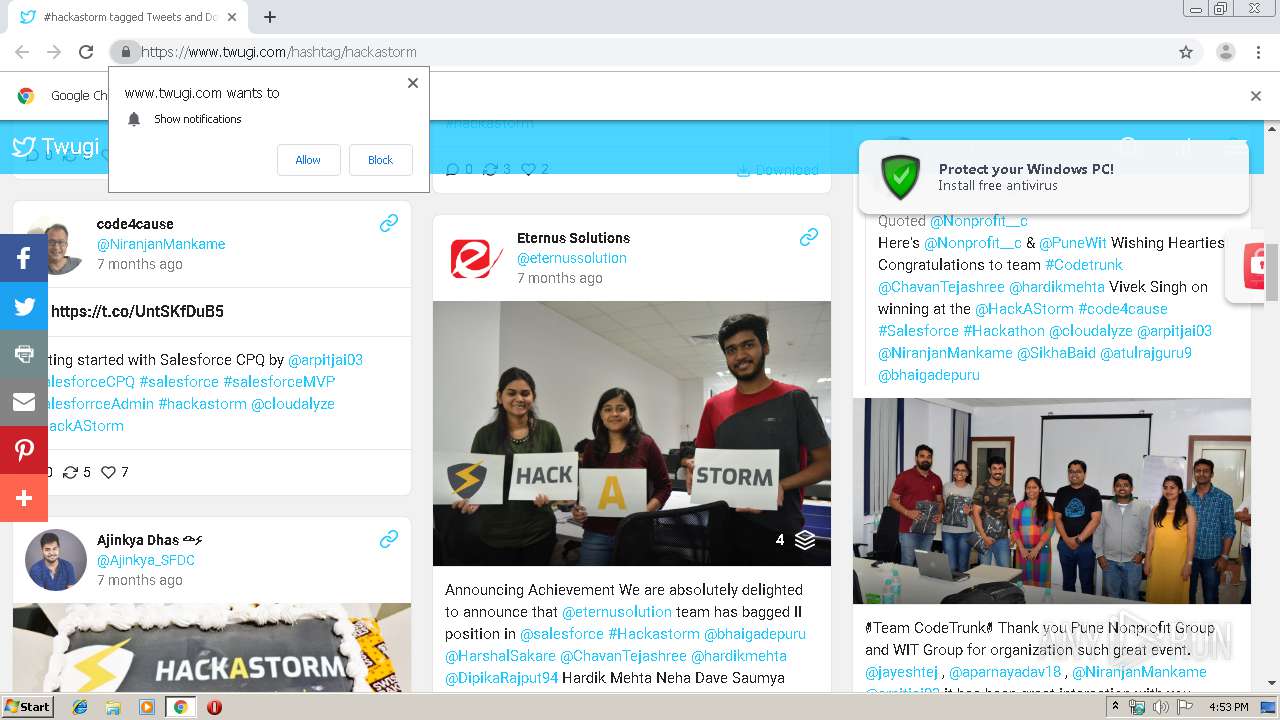Open the HACKASTORM cake image
Screen dimensions: 1280x720
[x=212, y=647]
